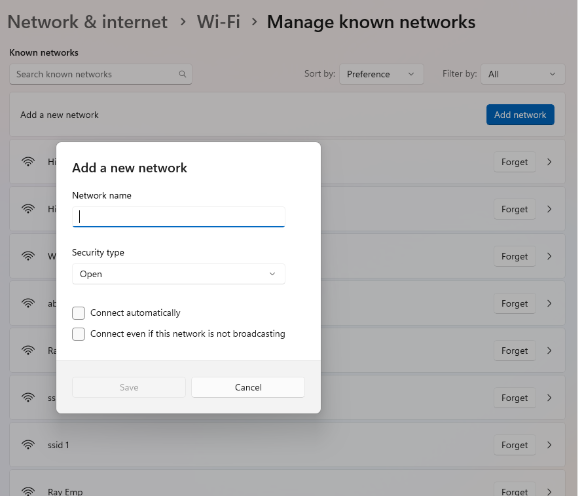Screen dimensions: 579x496
Task: Expand the Filter by All dropdown
Action: tap(523, 74)
